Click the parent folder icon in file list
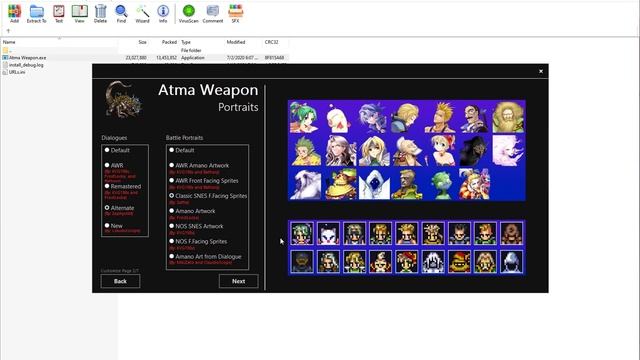 (5, 50)
